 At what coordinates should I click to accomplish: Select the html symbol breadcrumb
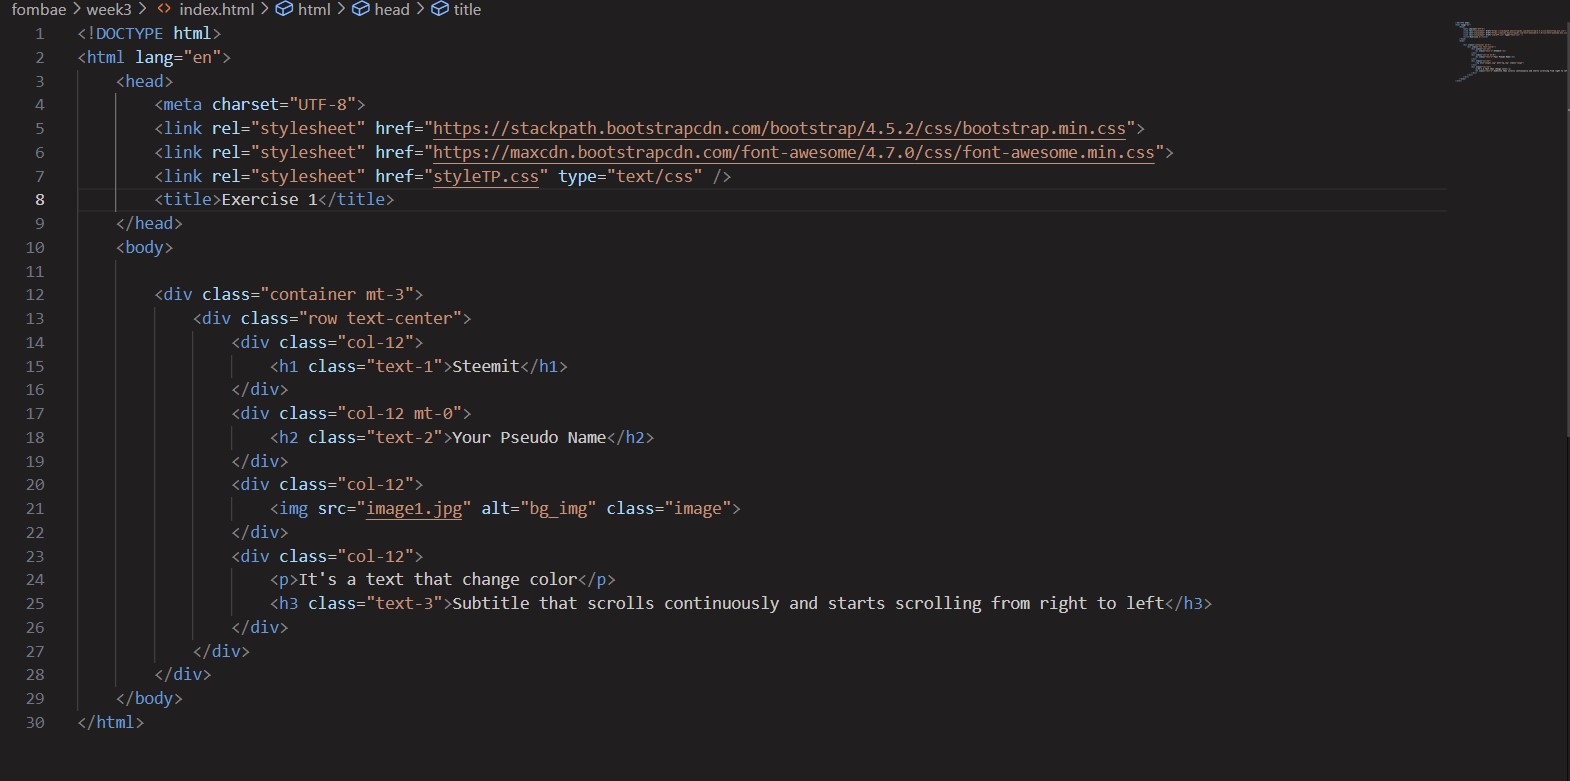click(314, 9)
